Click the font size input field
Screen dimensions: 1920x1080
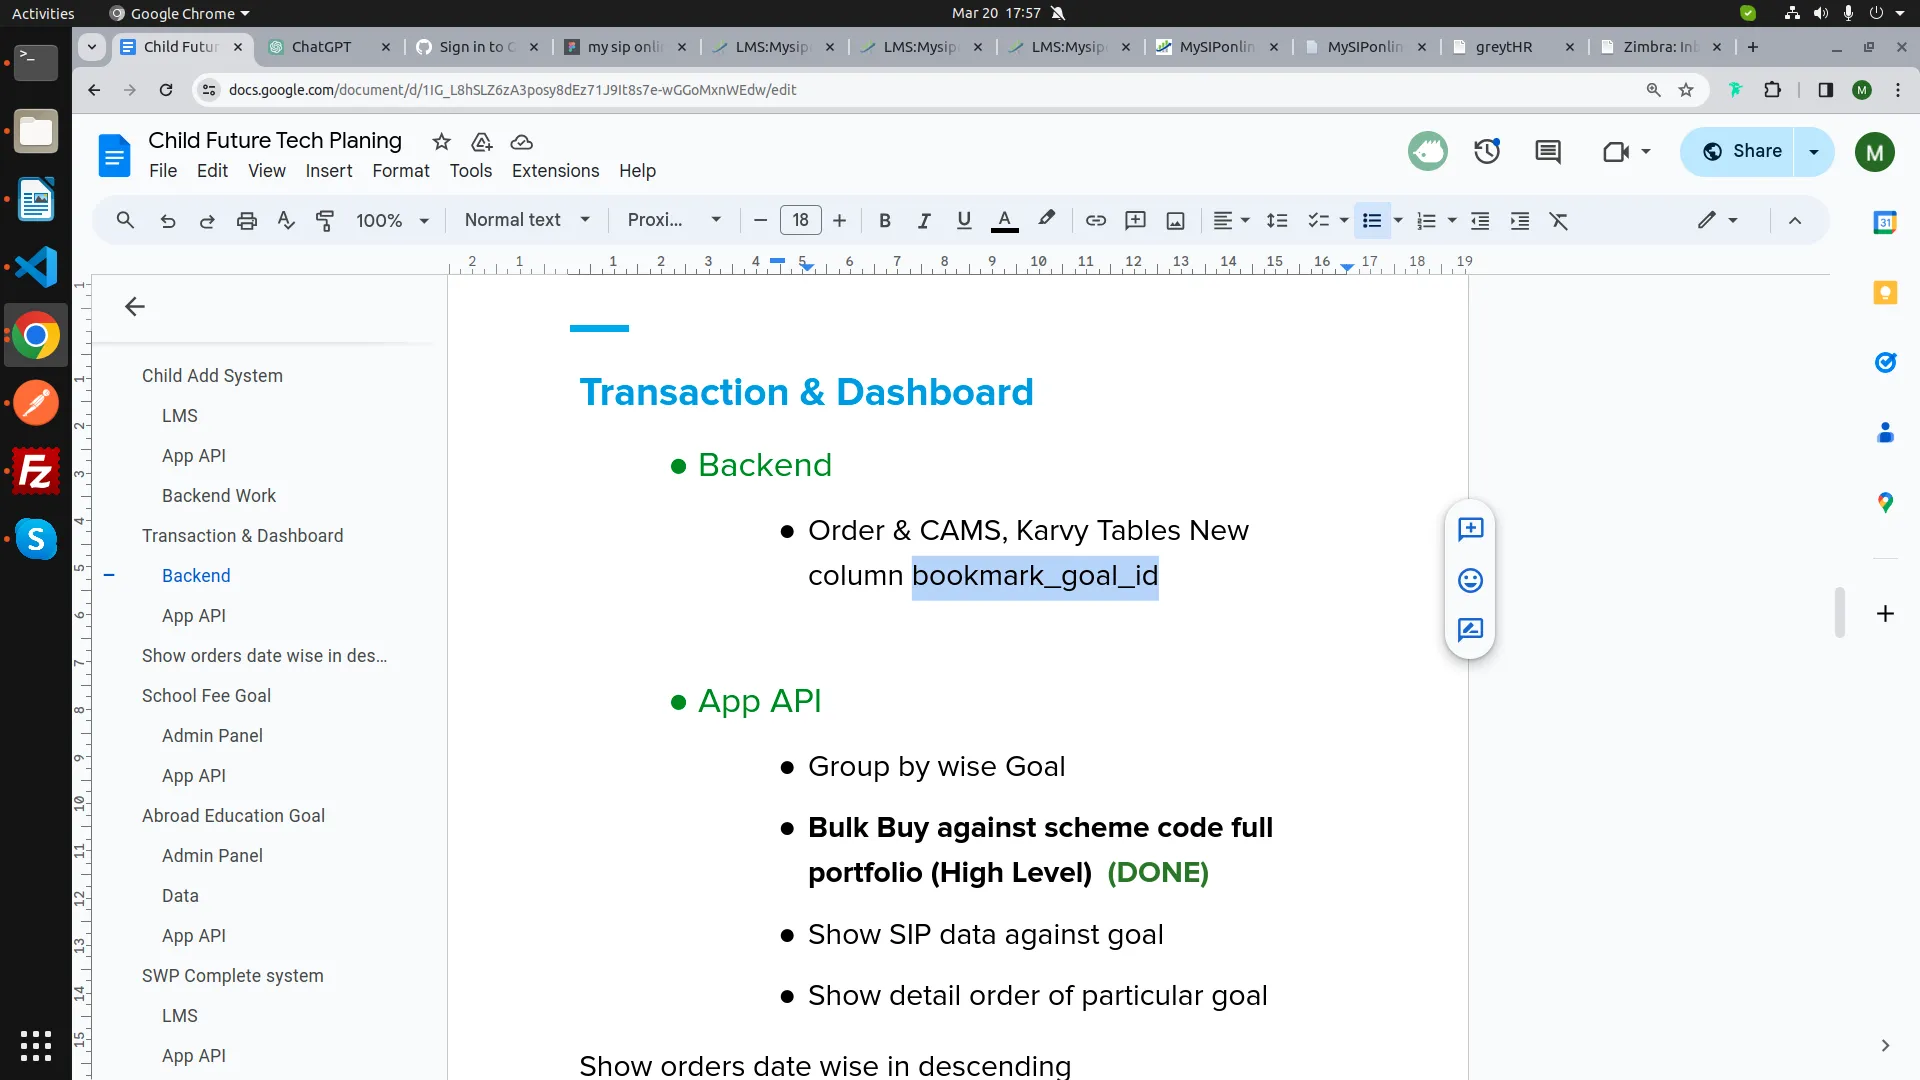[x=800, y=220]
